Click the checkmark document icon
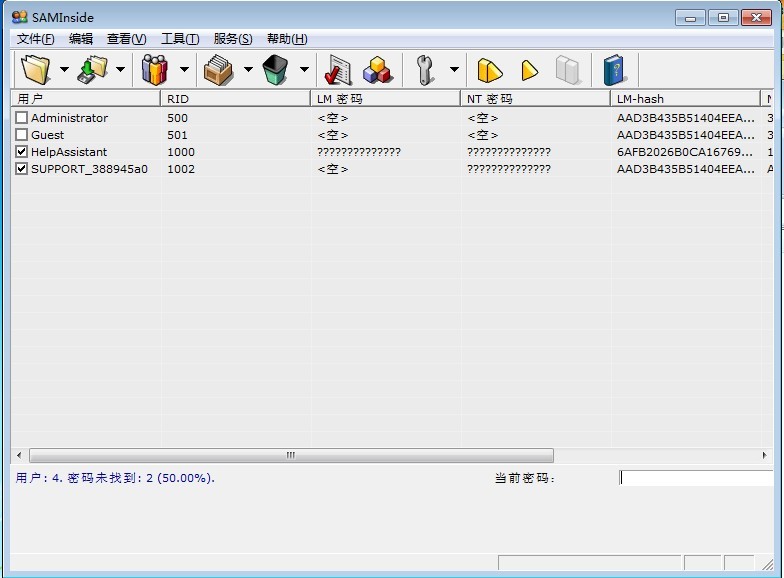 tap(335, 70)
